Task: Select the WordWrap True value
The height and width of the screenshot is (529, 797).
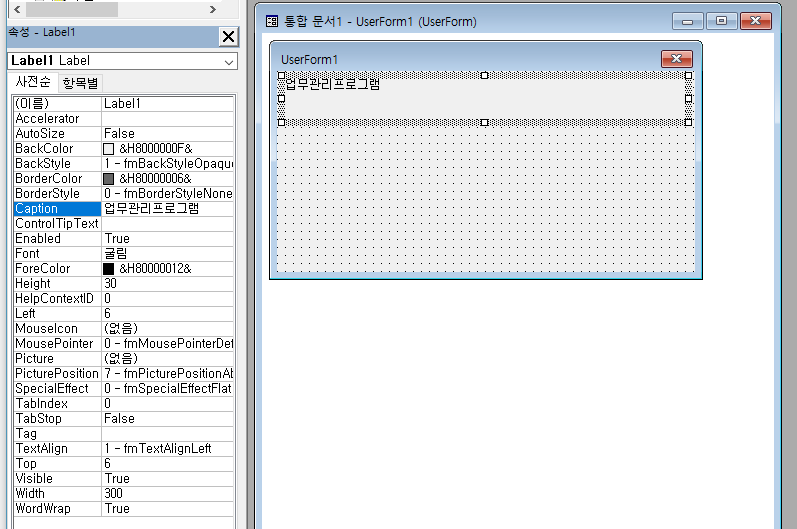Action: [168, 509]
